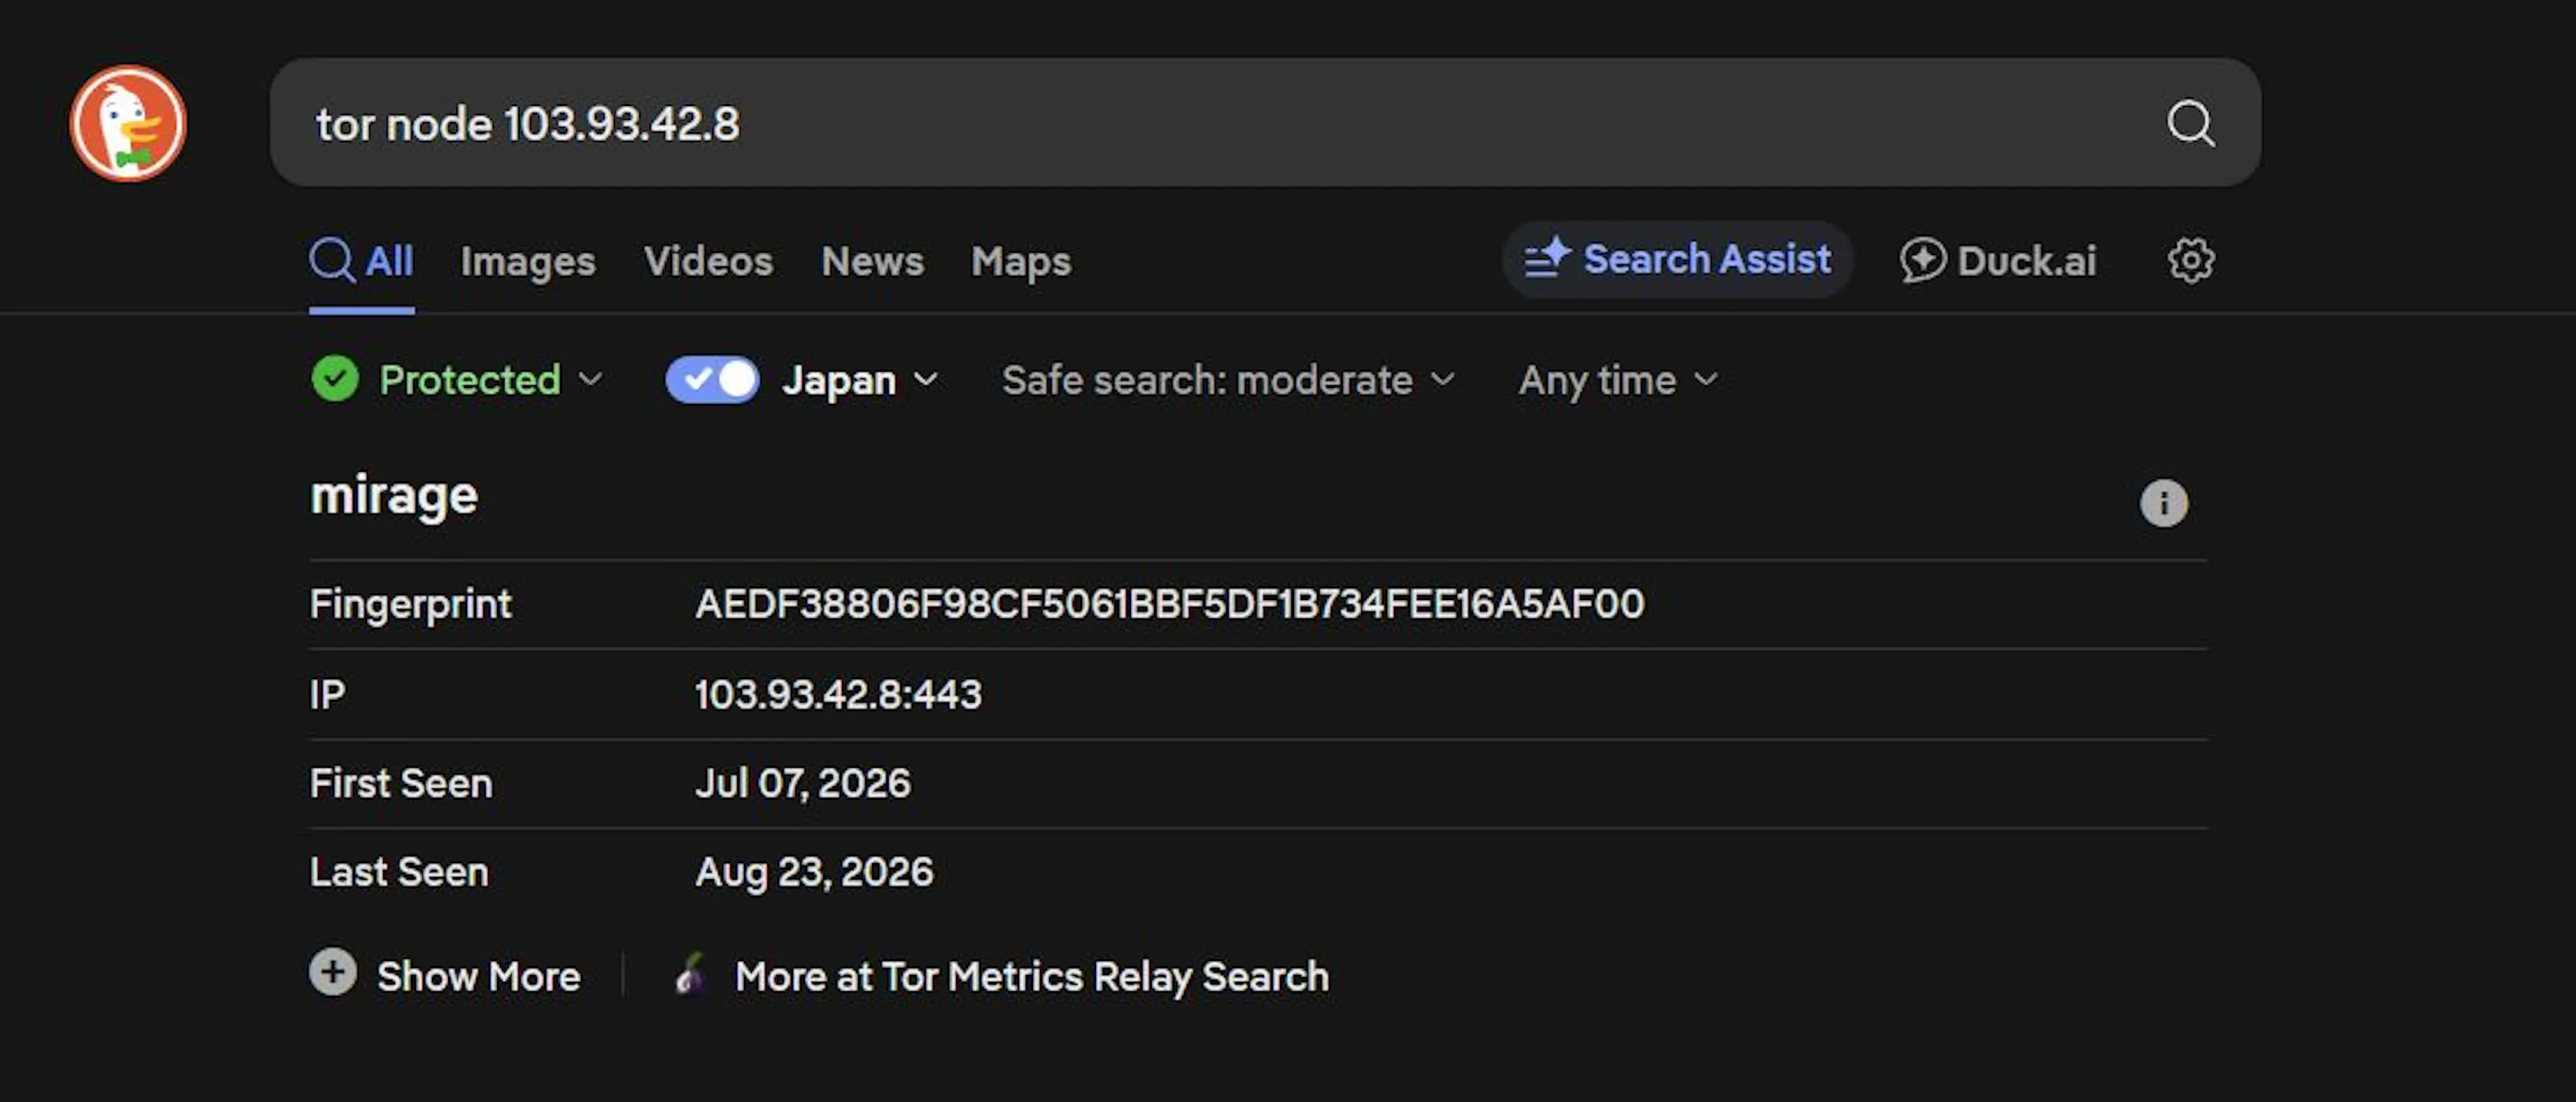Click the info icon beside mirage
Screen dimensions: 2576x1102
pyautogui.click(x=2163, y=502)
